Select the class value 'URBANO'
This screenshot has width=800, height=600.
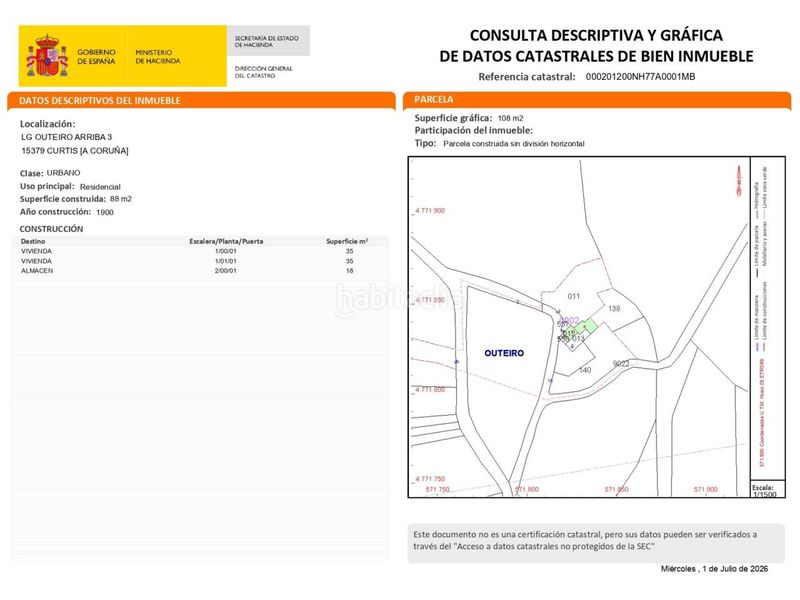click(x=63, y=173)
